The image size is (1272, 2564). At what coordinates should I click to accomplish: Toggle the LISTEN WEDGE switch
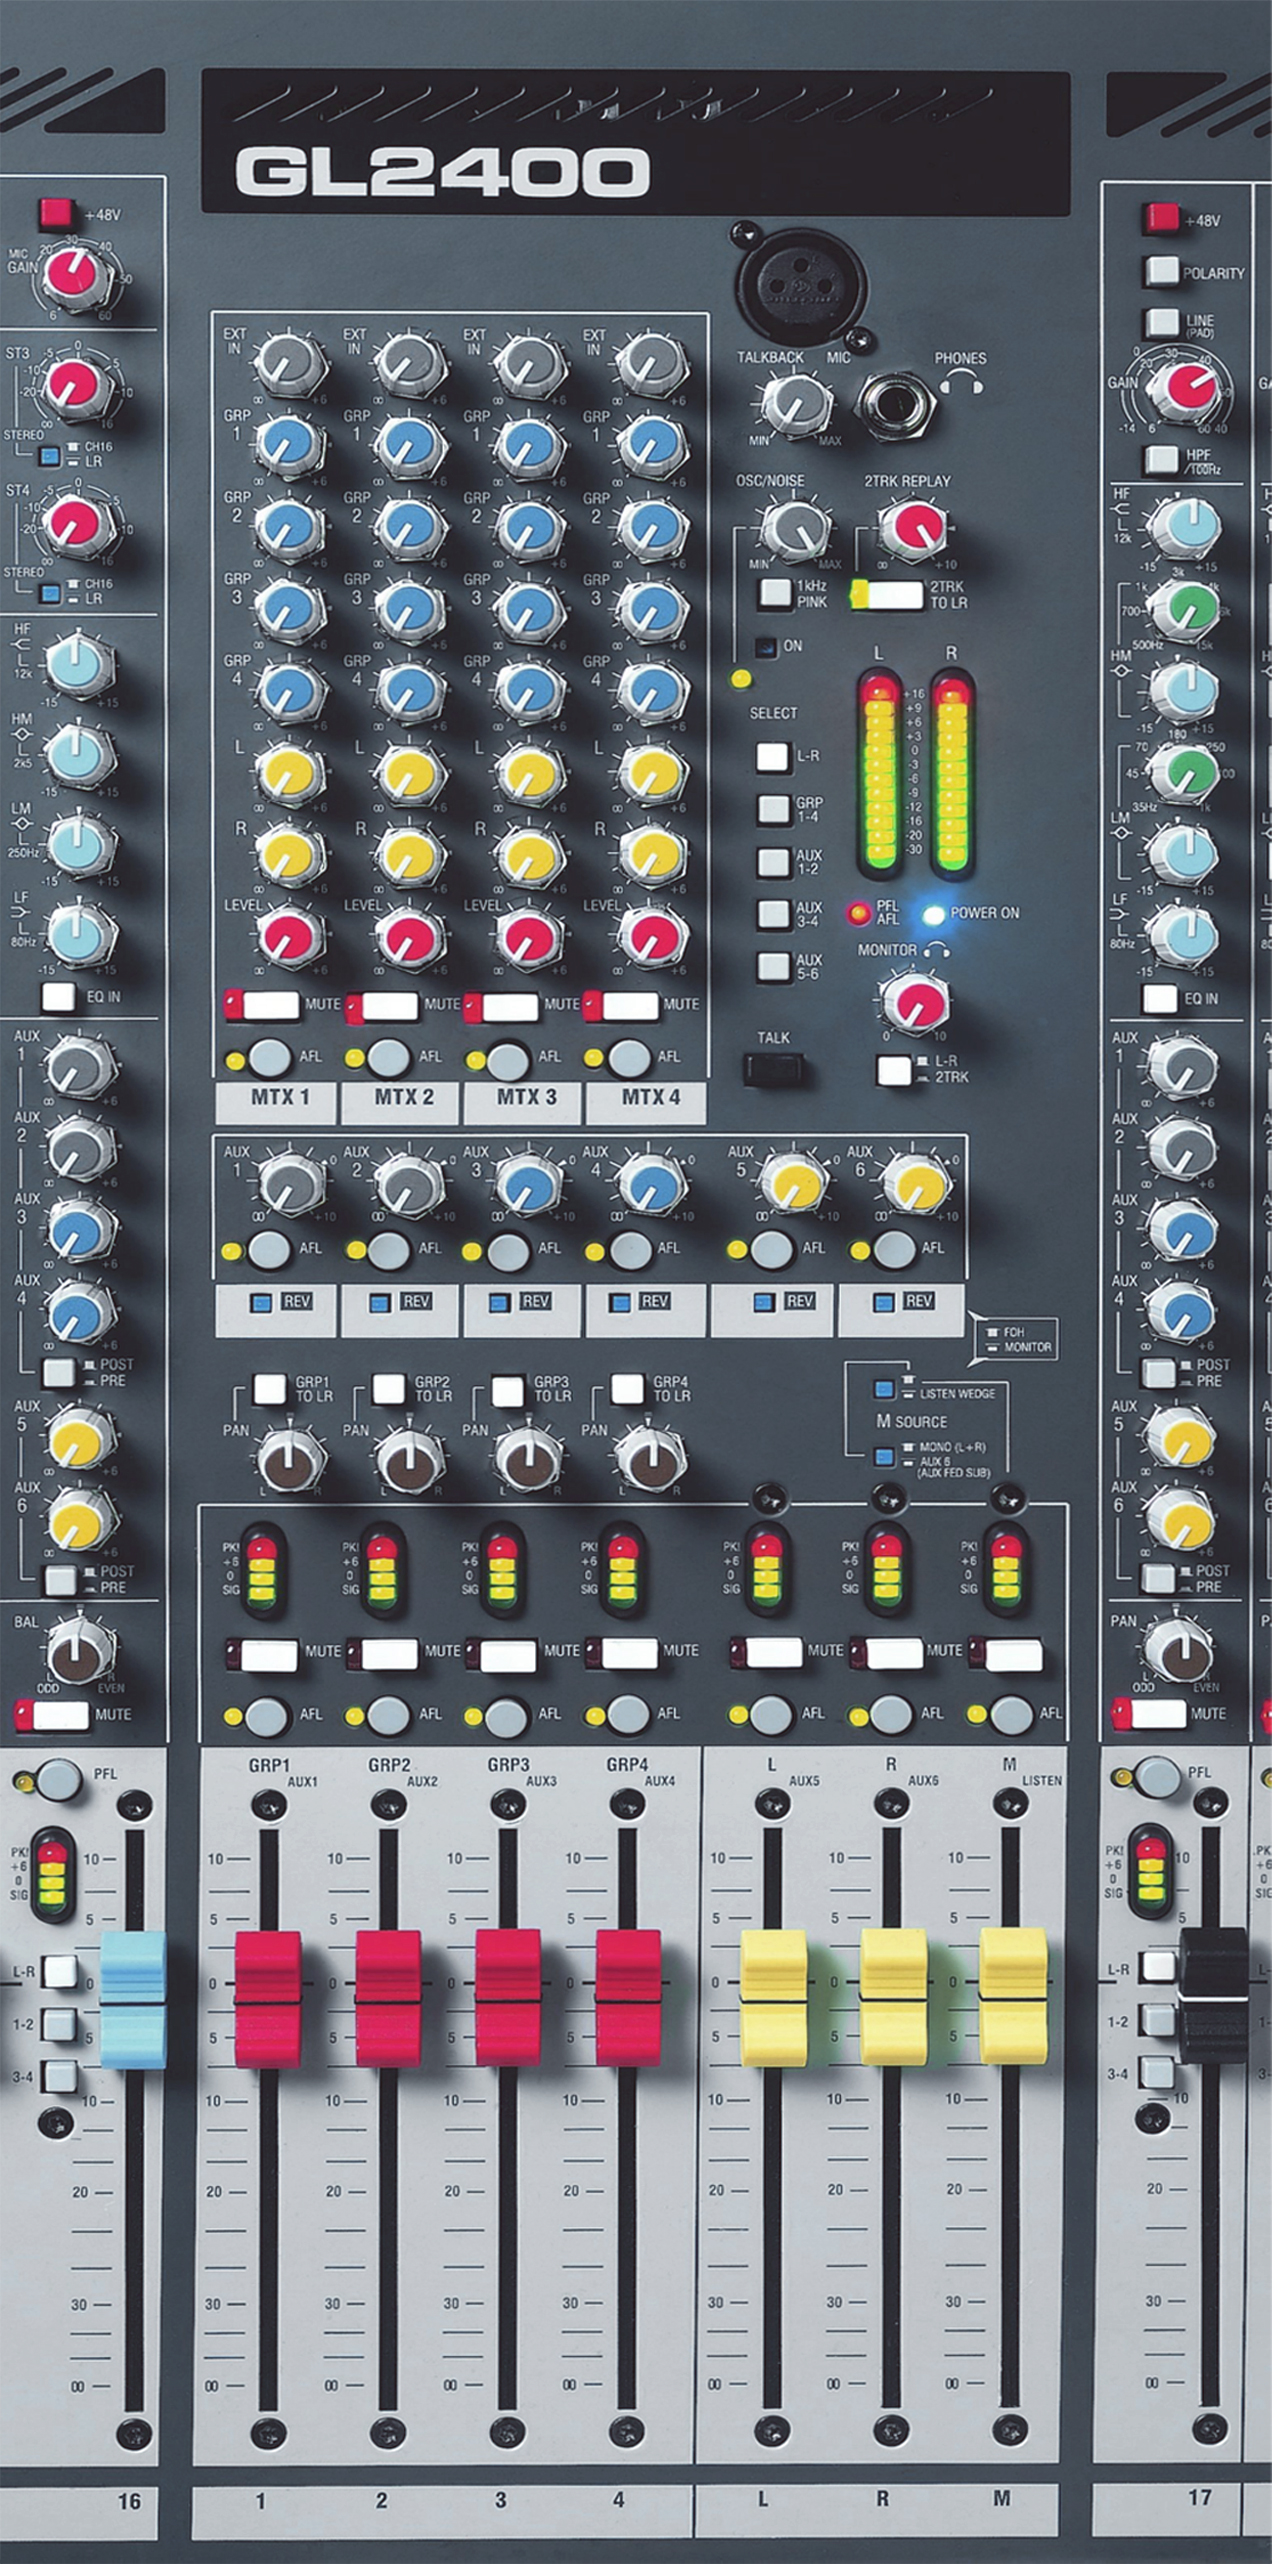tap(884, 1389)
